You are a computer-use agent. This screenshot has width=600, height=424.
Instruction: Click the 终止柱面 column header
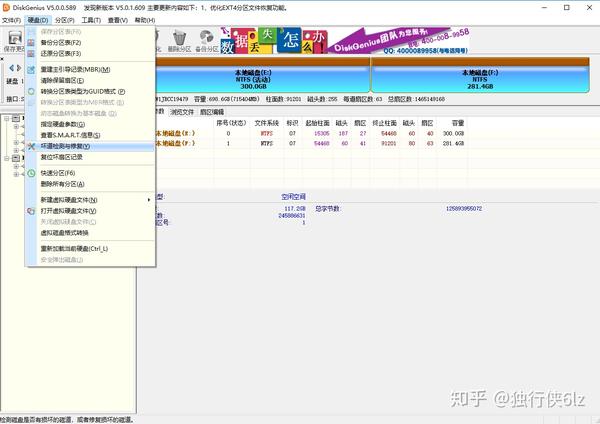pos(384,123)
